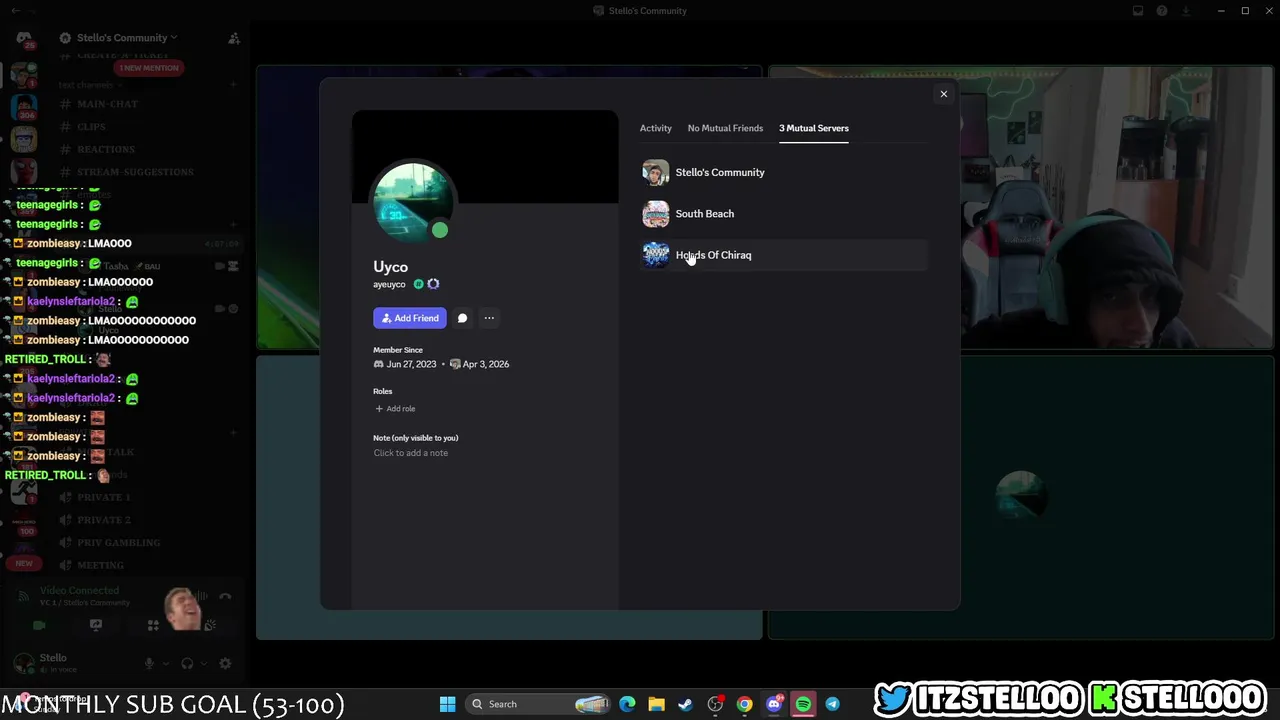Toggle noise suppression waveform icon

click(202, 596)
